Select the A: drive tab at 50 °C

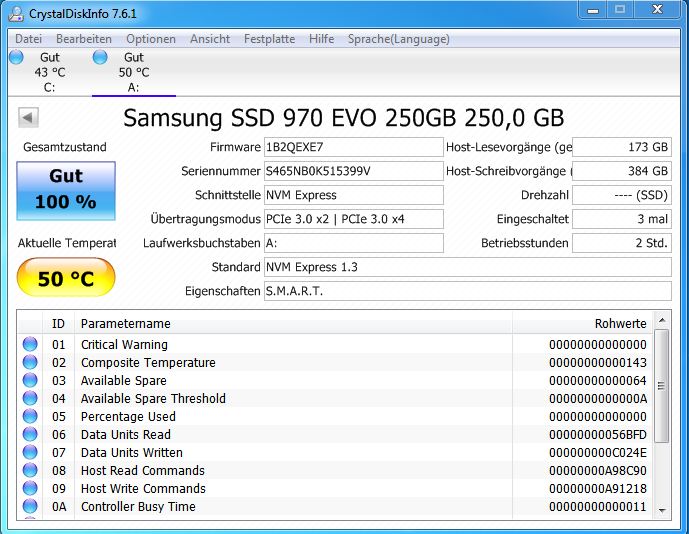pos(134,72)
